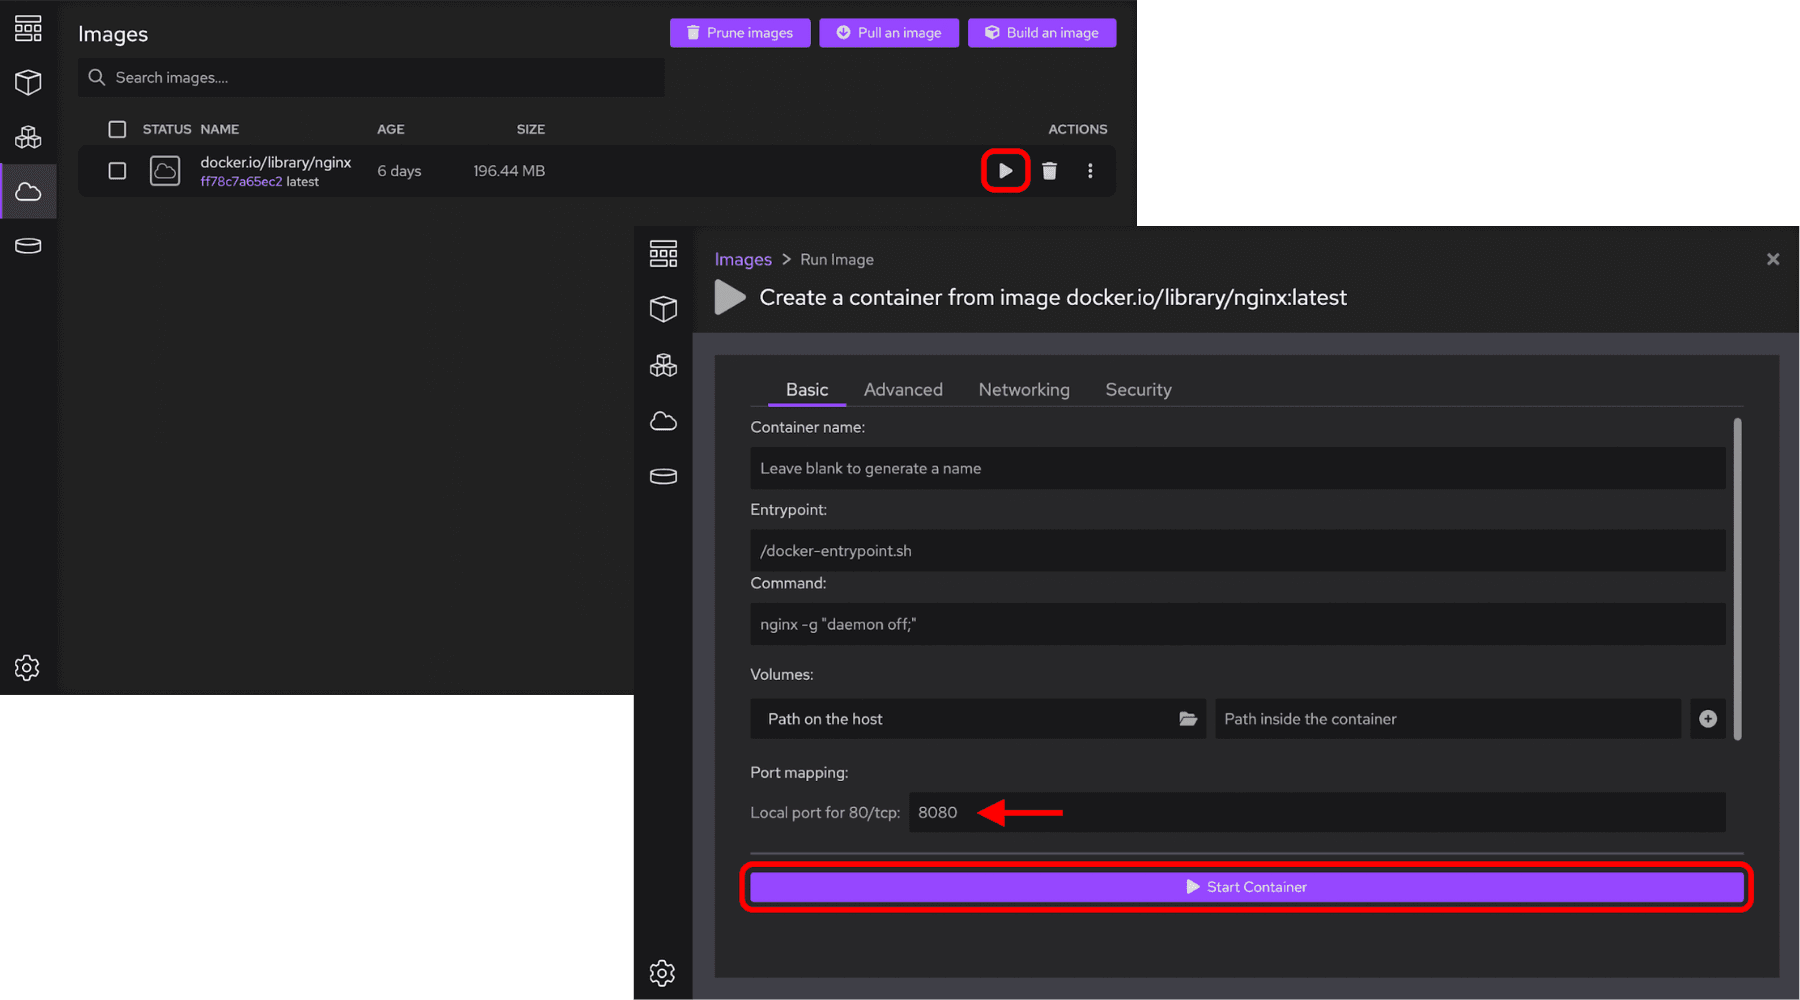Open Settings gear in Images window sidebar

(27, 667)
